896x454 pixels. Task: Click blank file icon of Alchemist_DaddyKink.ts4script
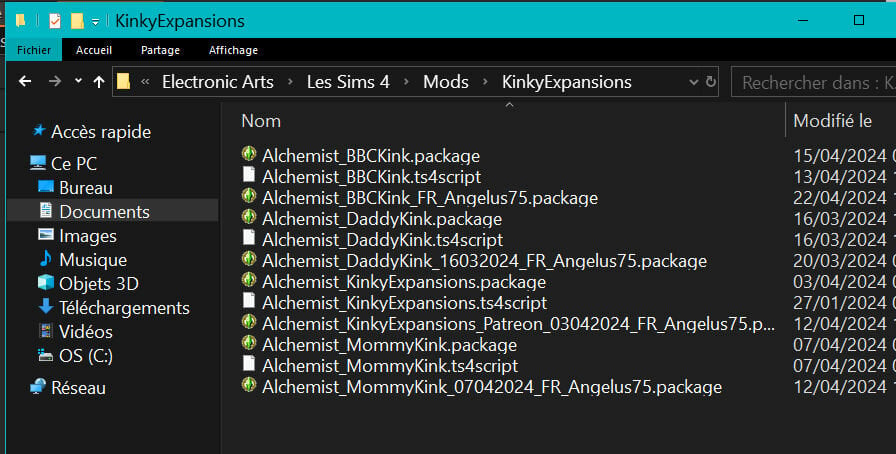click(249, 237)
